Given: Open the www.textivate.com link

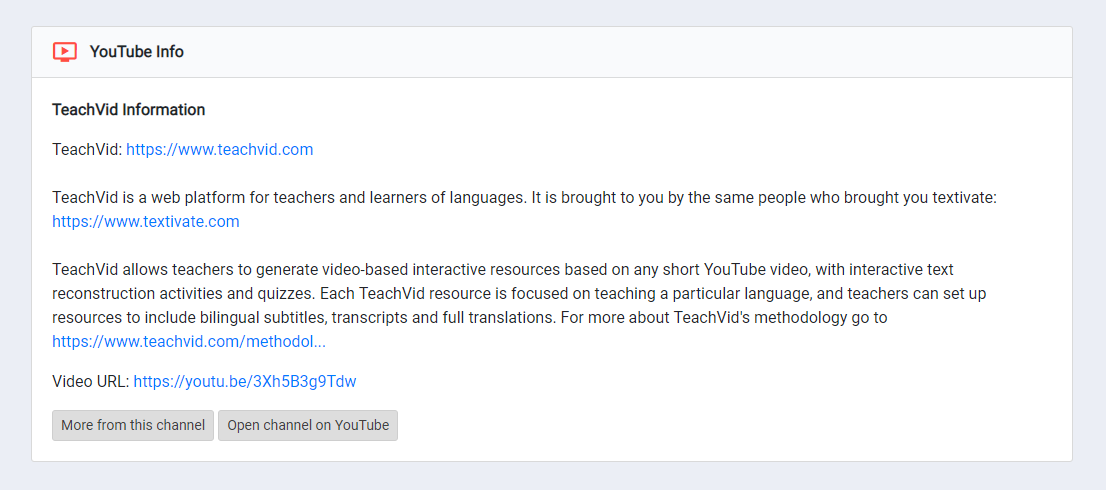Looking at the screenshot, I should click(146, 222).
